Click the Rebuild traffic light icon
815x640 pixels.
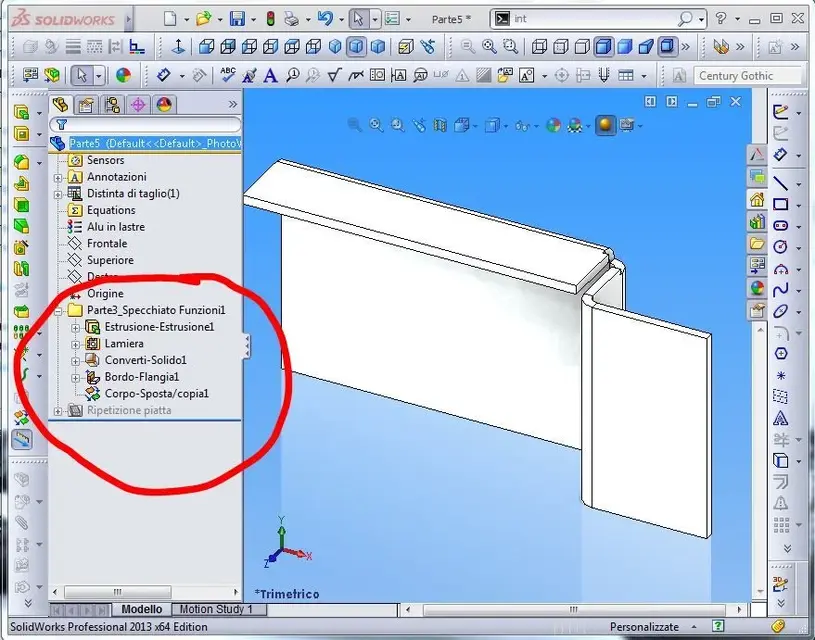(x=269, y=19)
